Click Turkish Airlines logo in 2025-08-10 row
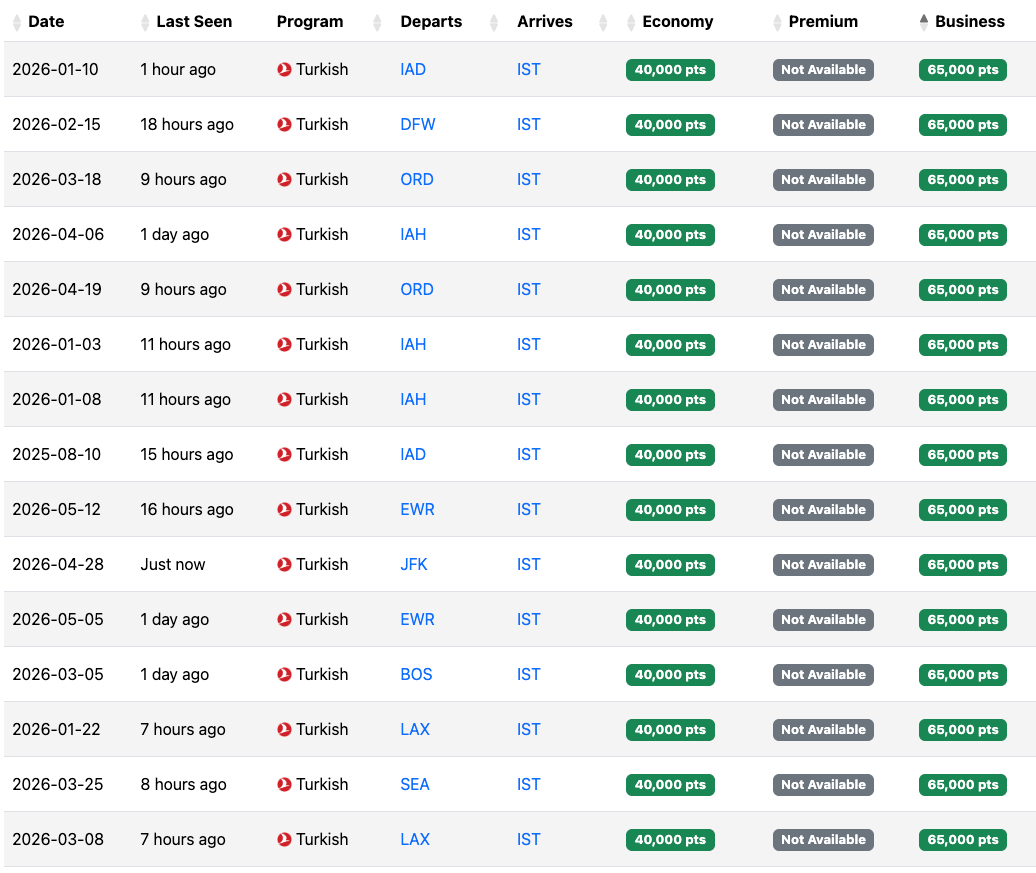1036x873 pixels. pyautogui.click(x=284, y=454)
